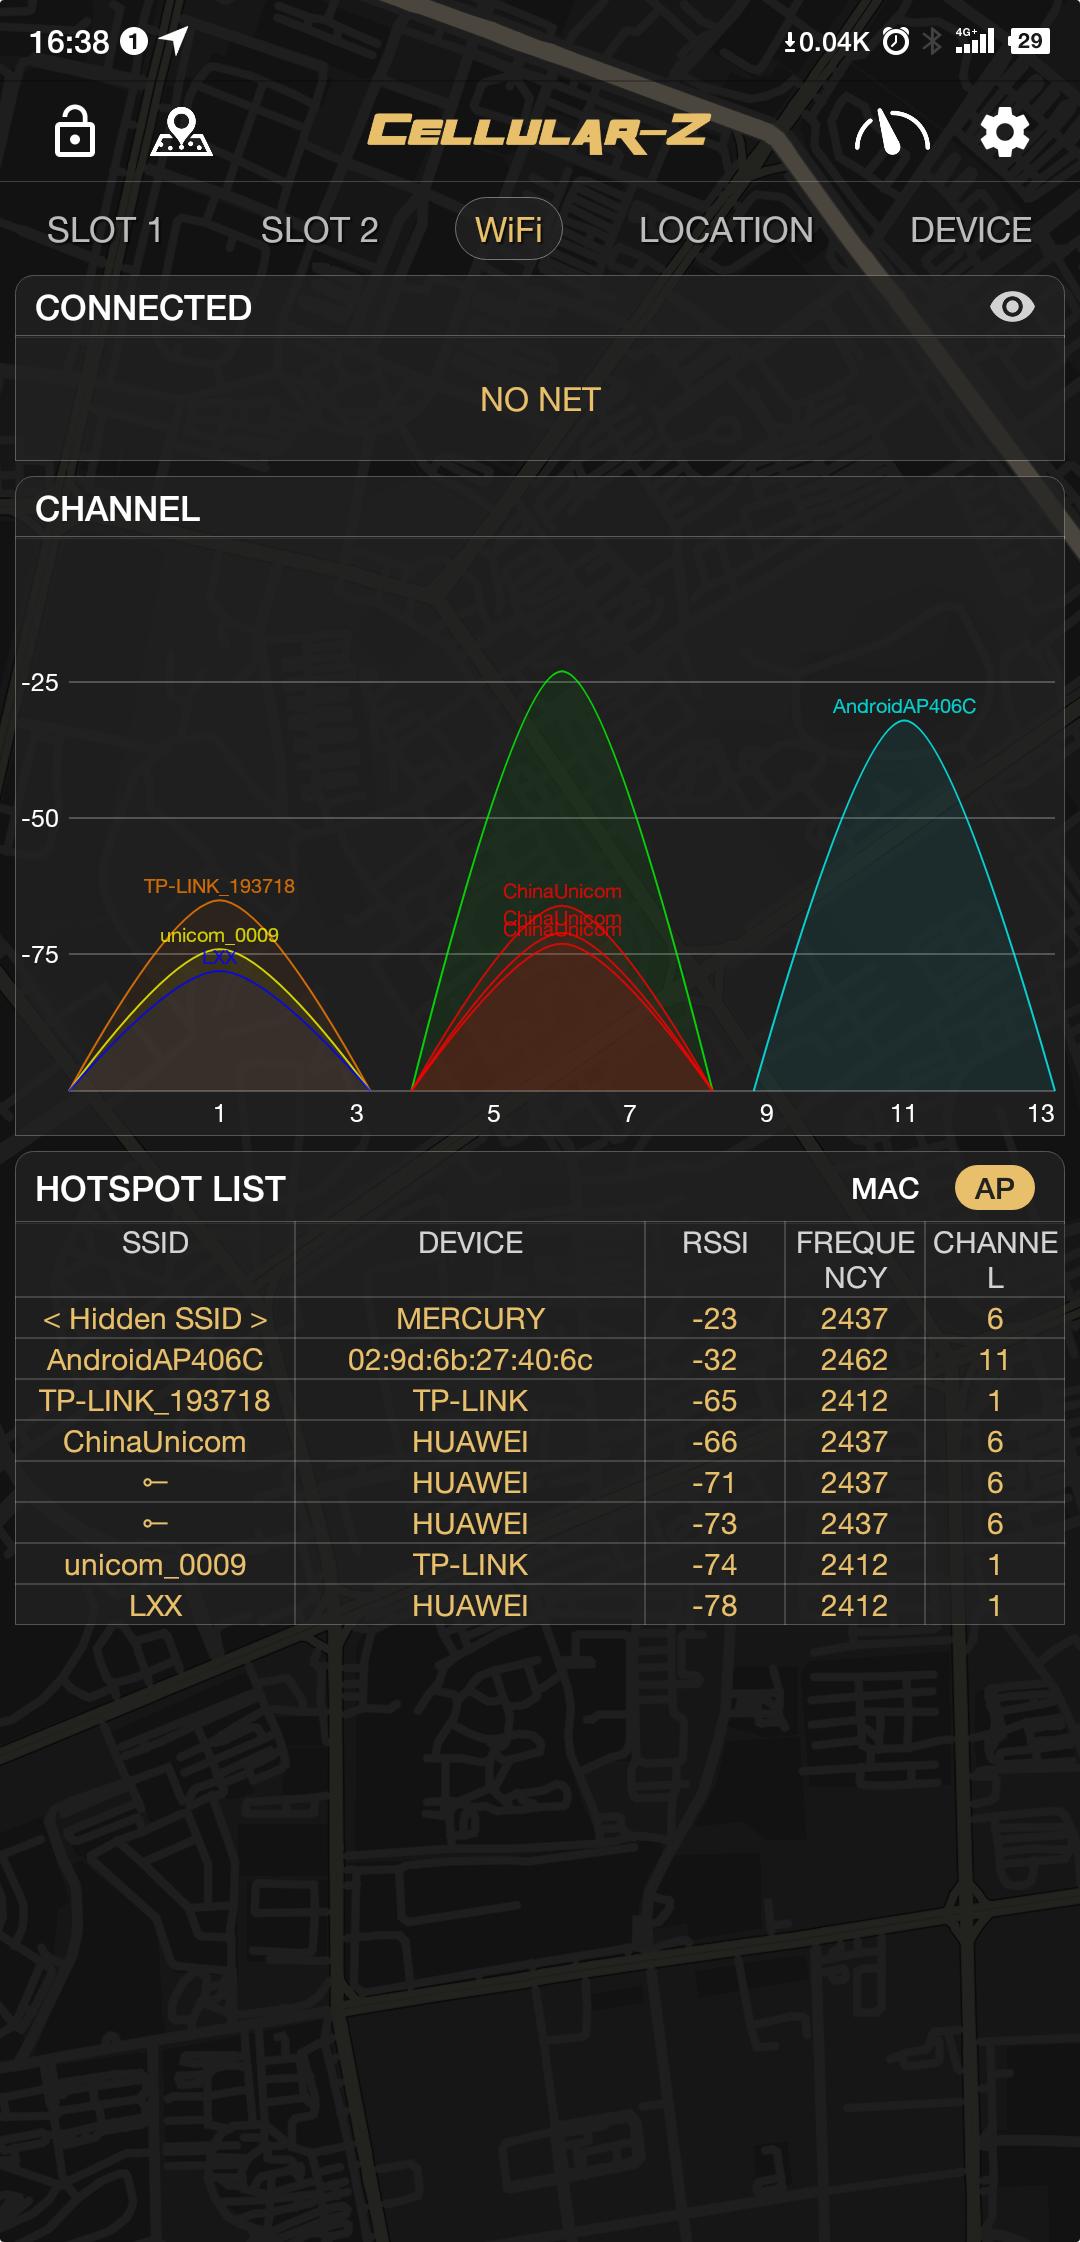
Task: Tap the unlock padlock icon
Action: 74,131
